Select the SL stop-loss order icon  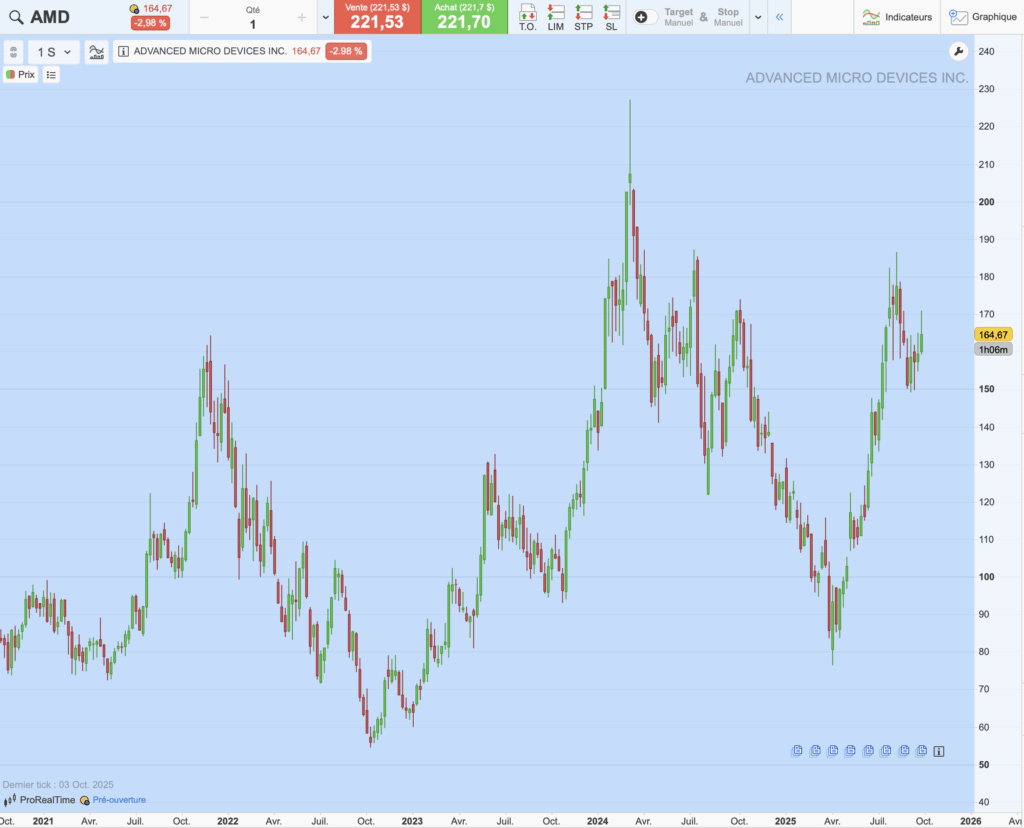tap(612, 15)
